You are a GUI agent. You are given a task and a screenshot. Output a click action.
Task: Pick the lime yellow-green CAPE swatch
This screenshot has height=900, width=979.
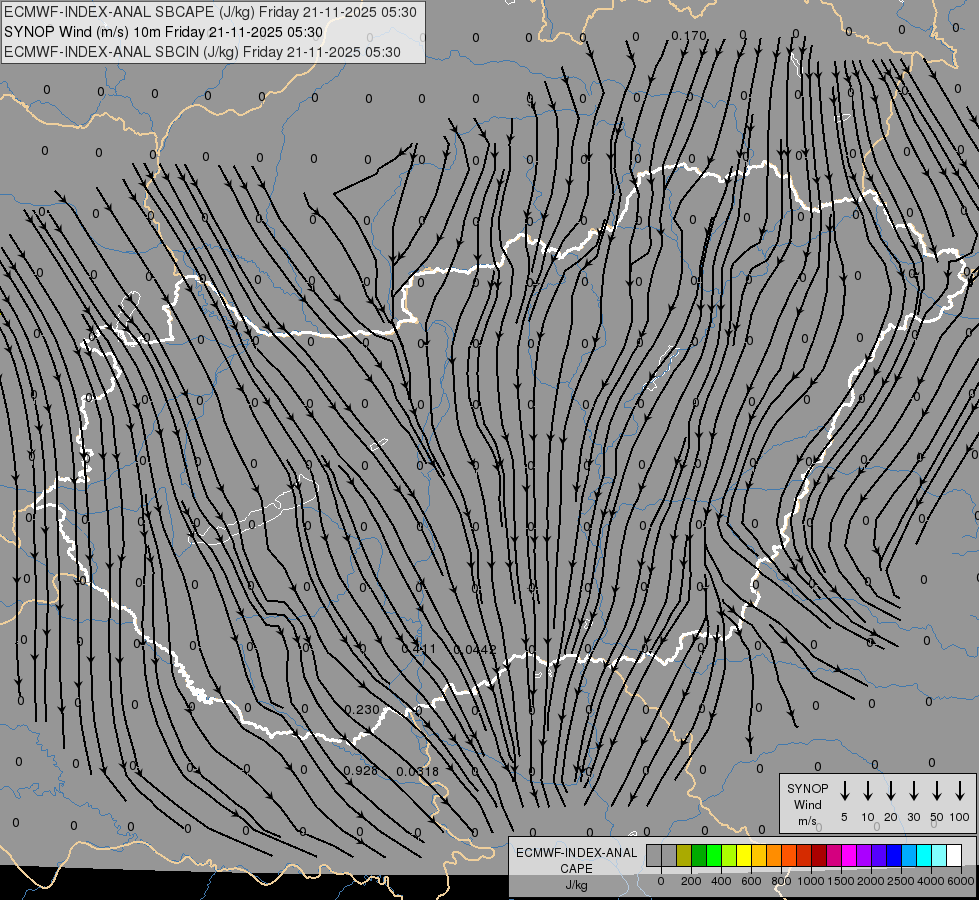coord(729,855)
